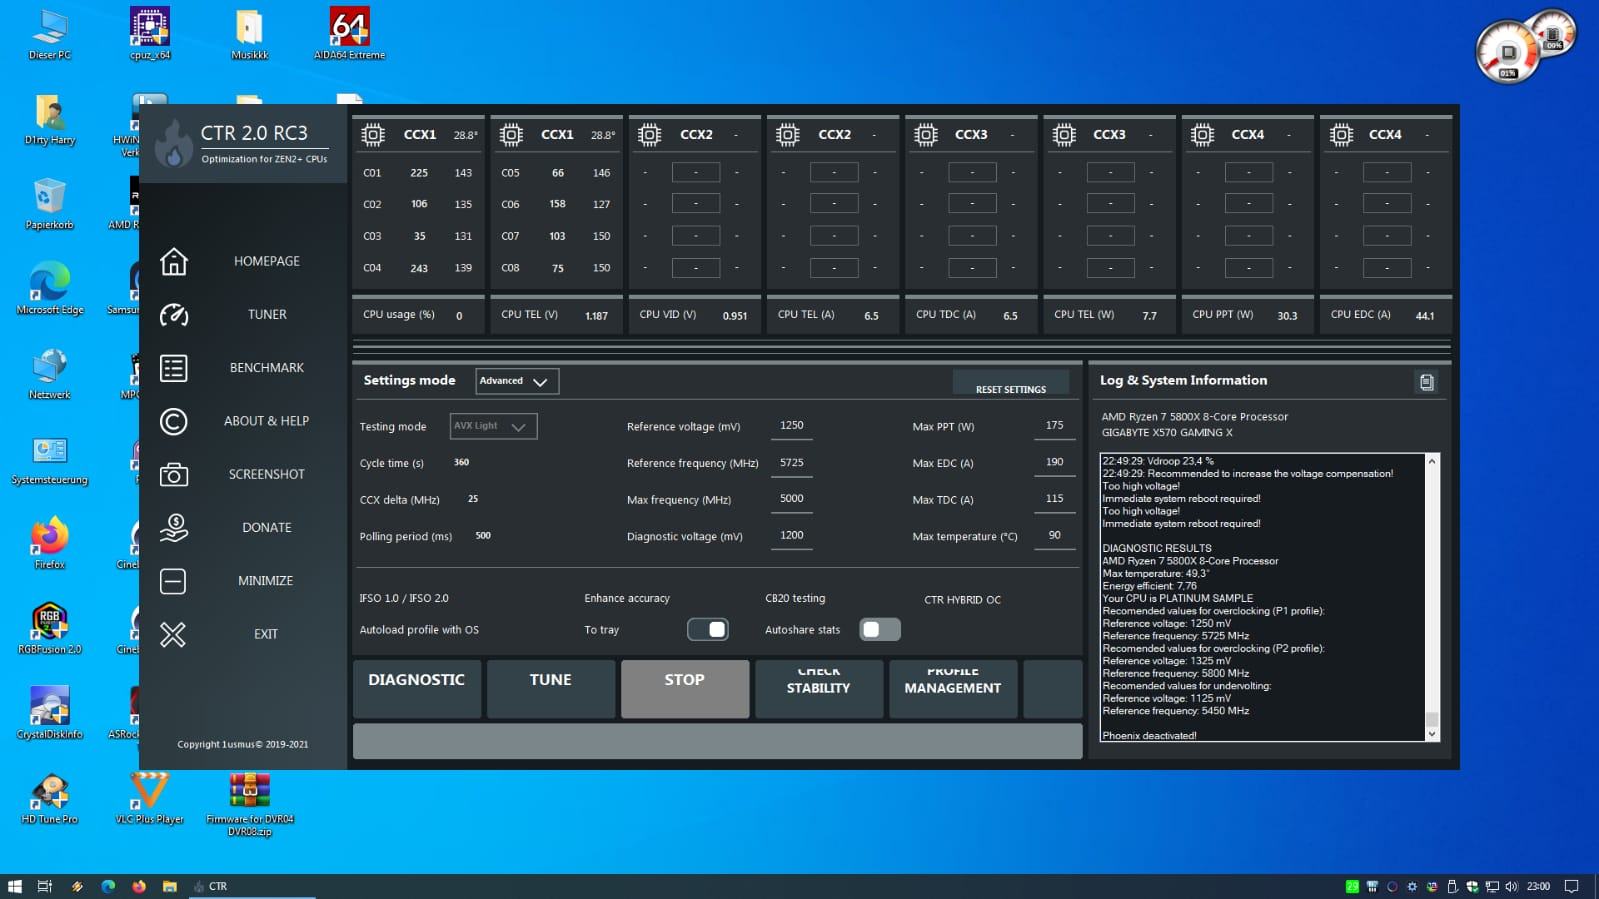The image size is (1599, 899).
Task: Edit the Max EDC (A) field
Action: click(1055, 463)
